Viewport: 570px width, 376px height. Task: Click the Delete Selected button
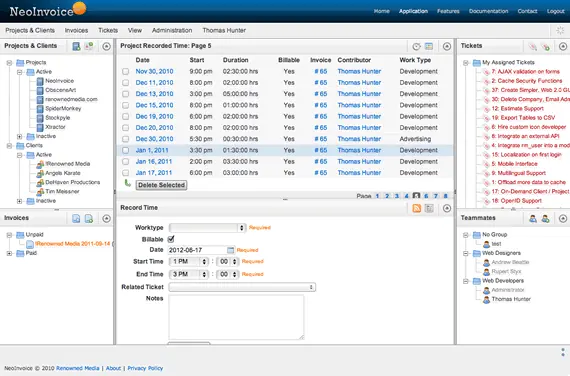161,185
